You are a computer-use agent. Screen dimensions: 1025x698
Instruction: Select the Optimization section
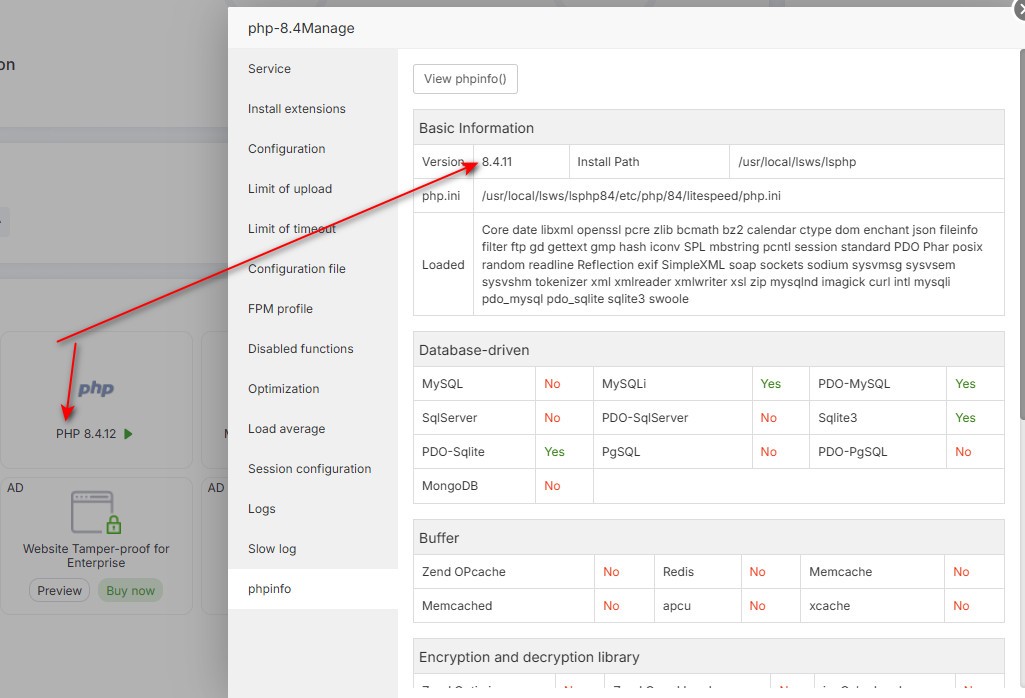283,388
